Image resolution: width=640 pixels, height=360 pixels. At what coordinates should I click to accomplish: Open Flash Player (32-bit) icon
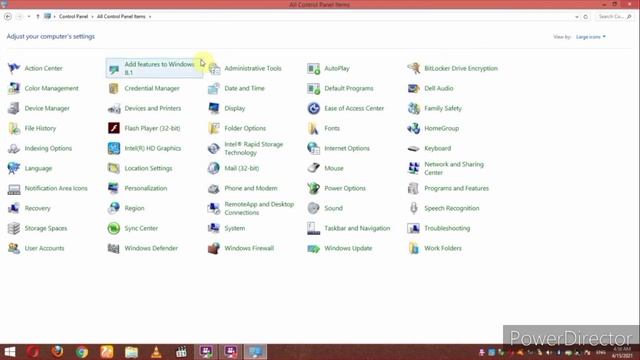(113, 128)
